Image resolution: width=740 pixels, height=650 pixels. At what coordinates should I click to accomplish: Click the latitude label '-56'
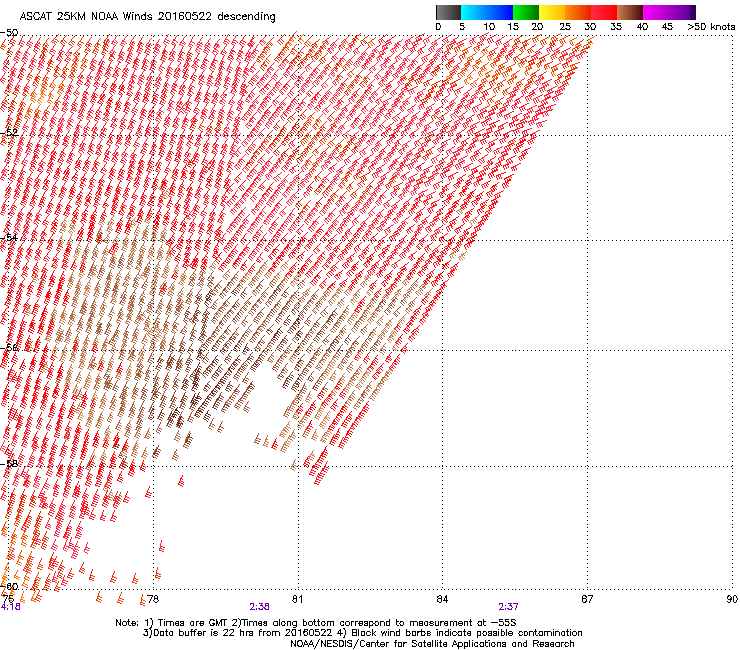(9, 347)
